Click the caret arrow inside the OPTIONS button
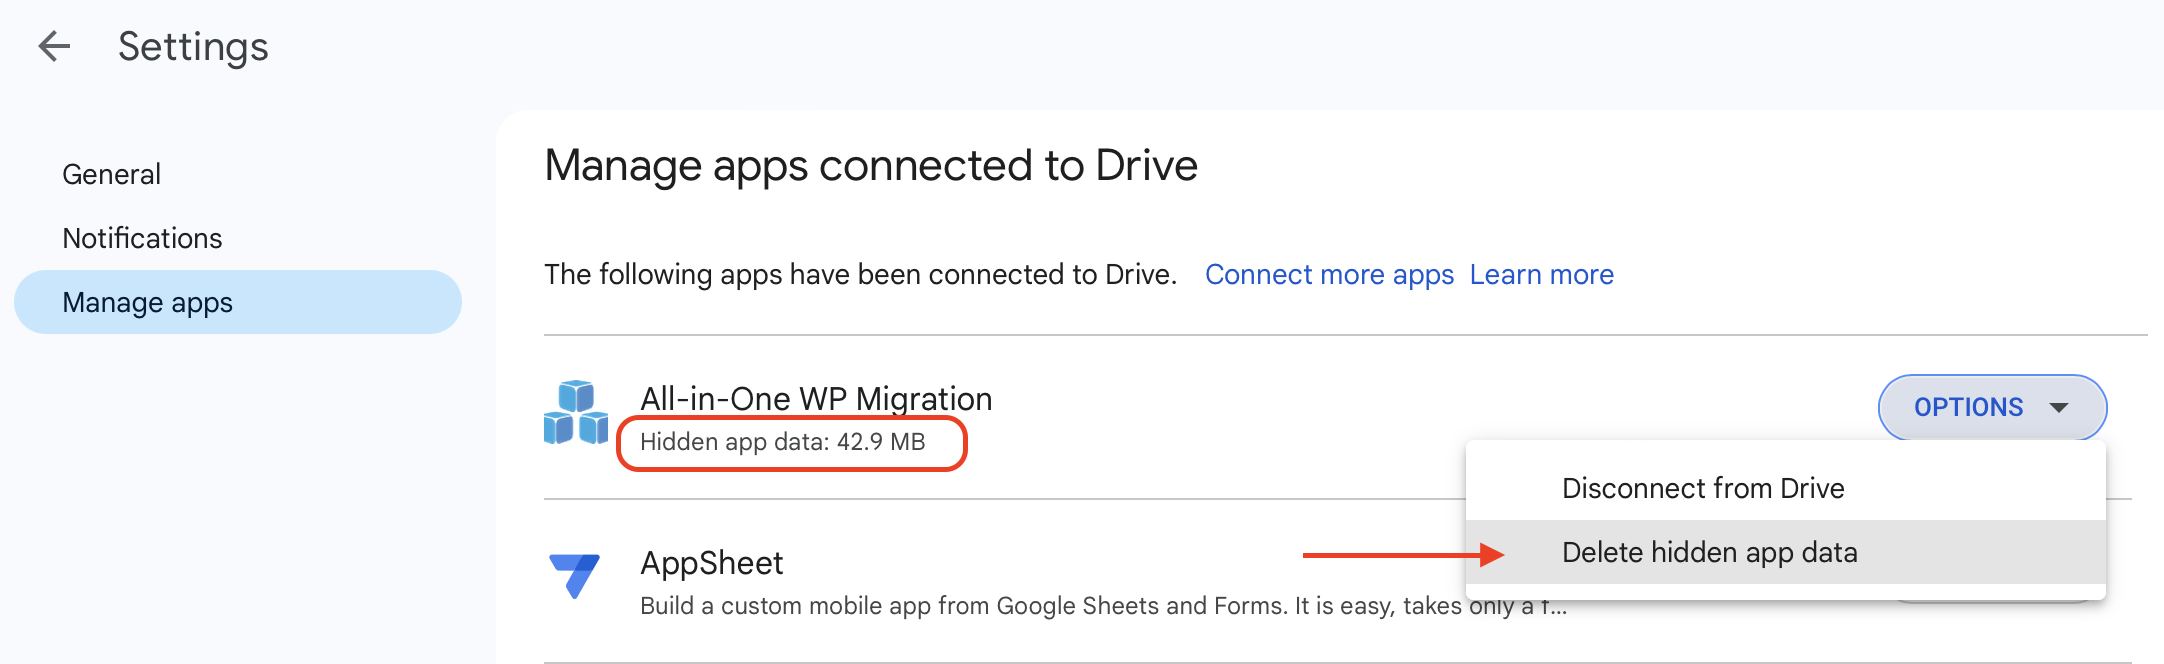2164x664 pixels. click(x=2058, y=408)
